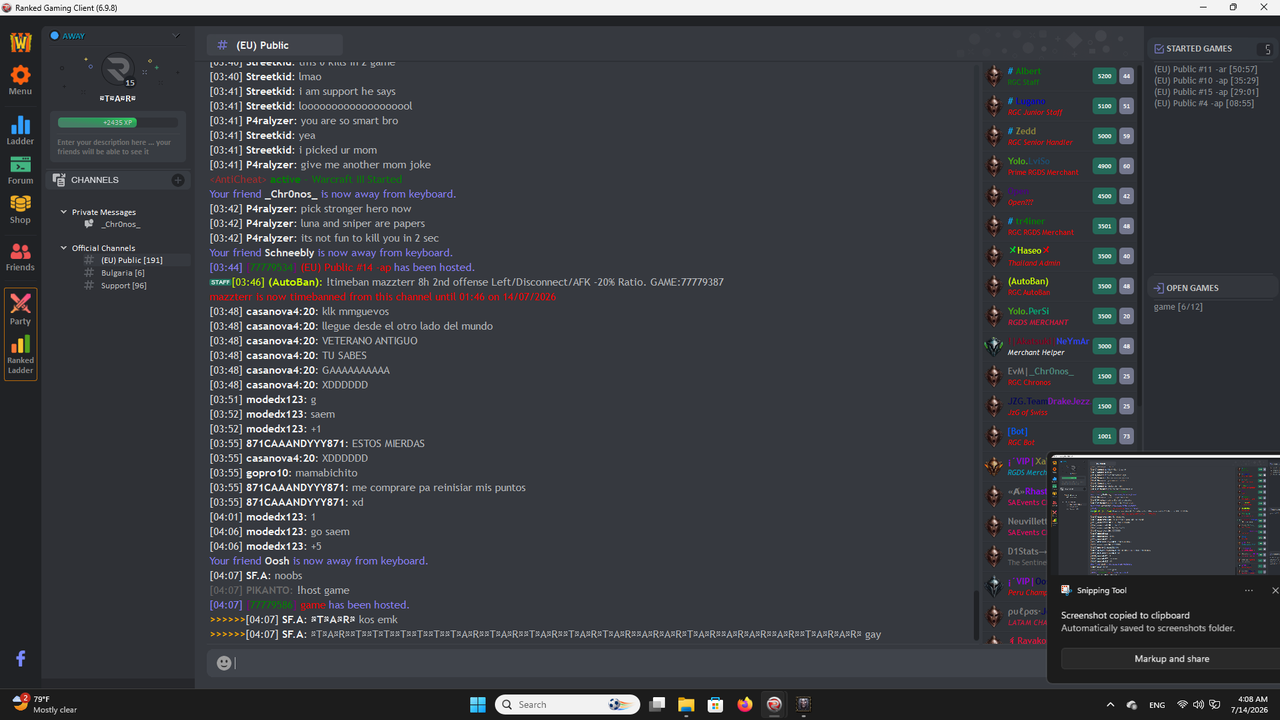The width and height of the screenshot is (1280, 720).
Task: Add a channel with the plus icon
Action: click(x=178, y=180)
